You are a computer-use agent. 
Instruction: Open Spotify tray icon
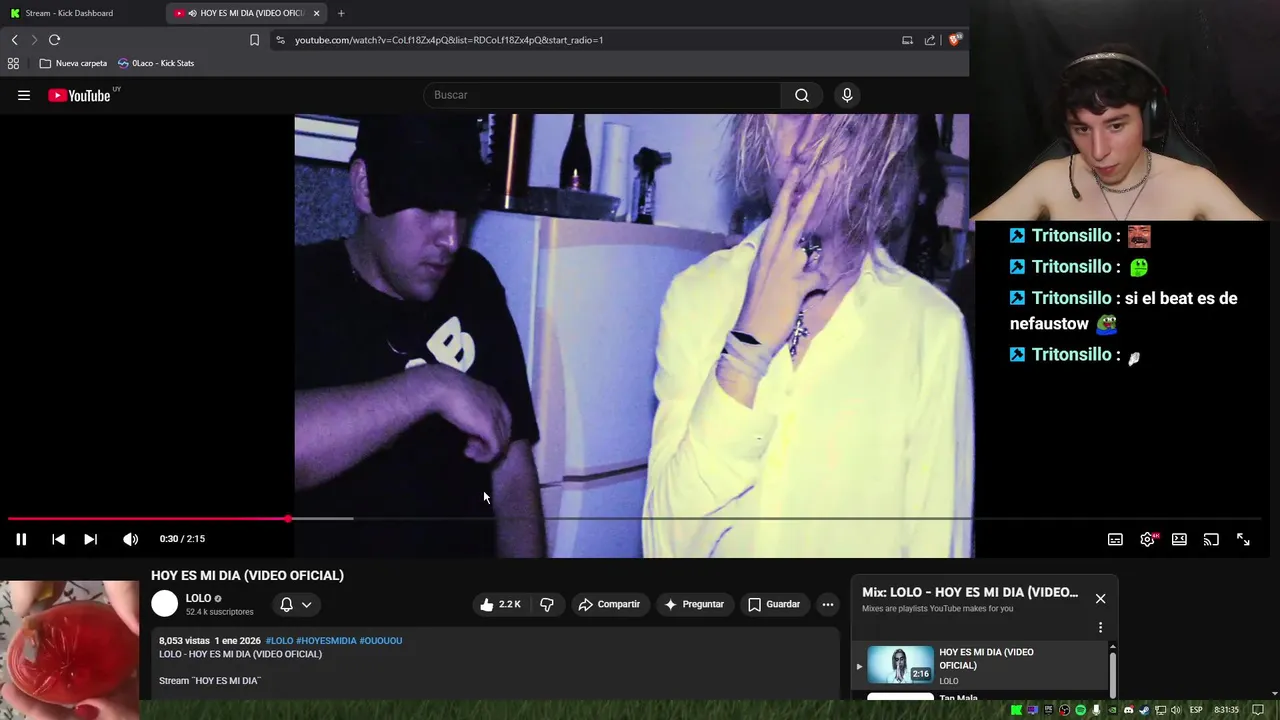click(1080, 710)
